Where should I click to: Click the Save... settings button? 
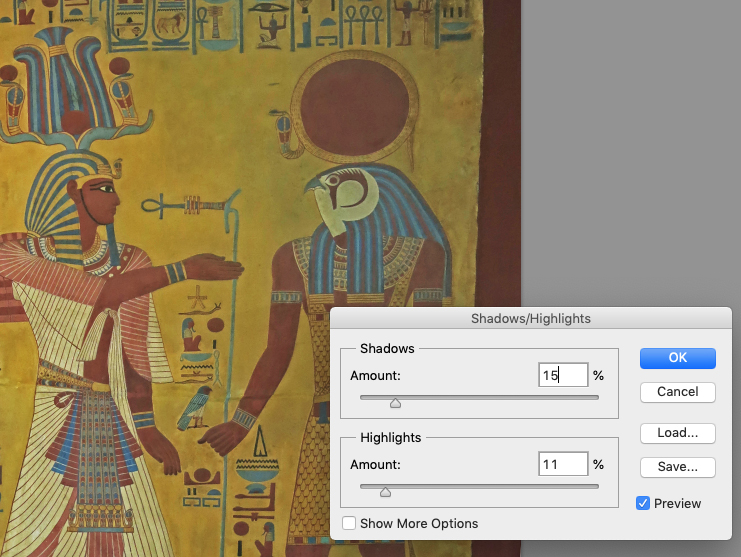tap(678, 467)
